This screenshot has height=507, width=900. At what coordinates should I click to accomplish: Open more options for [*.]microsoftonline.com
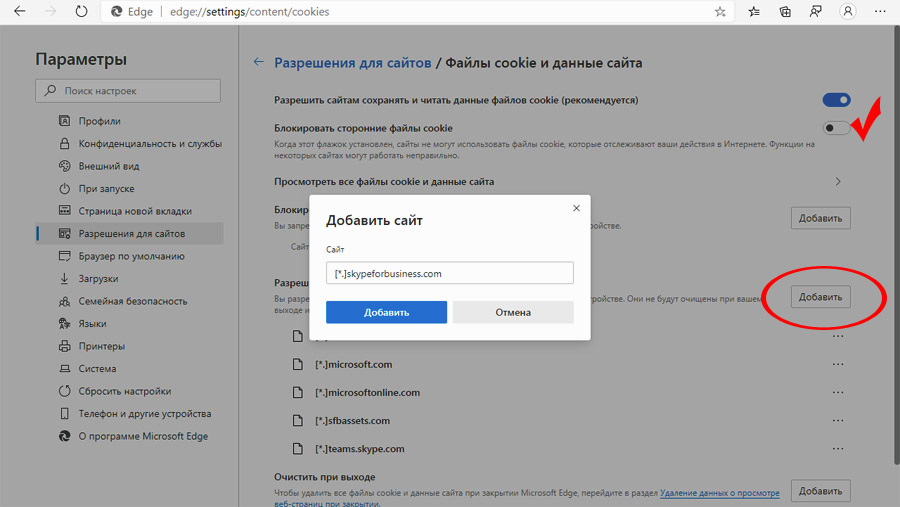(x=838, y=392)
